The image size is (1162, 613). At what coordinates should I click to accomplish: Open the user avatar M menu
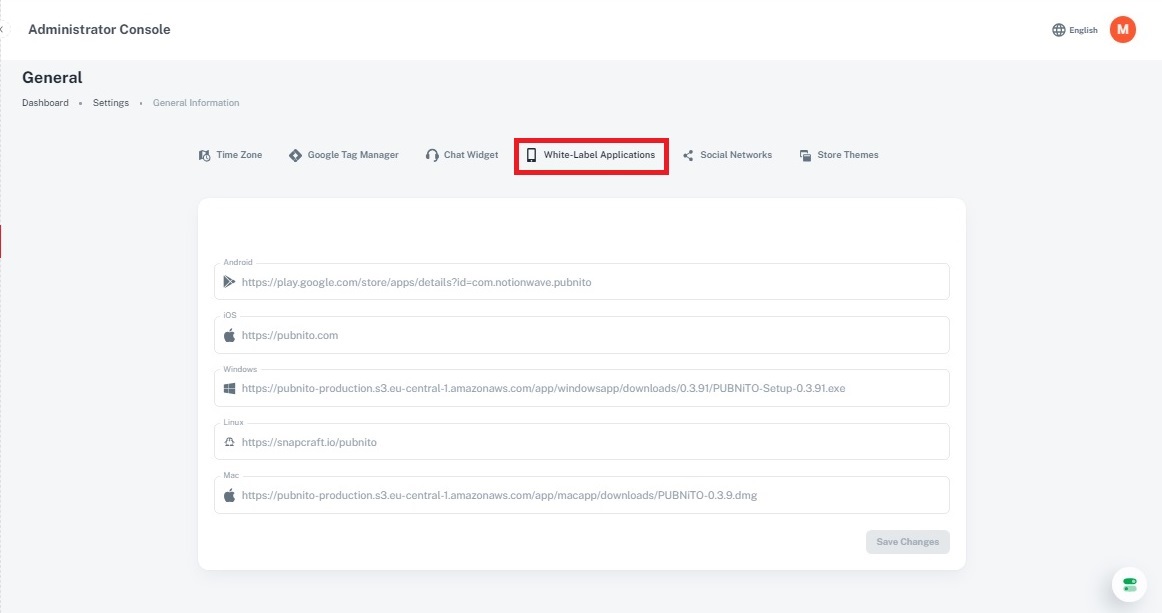[x=1123, y=30]
